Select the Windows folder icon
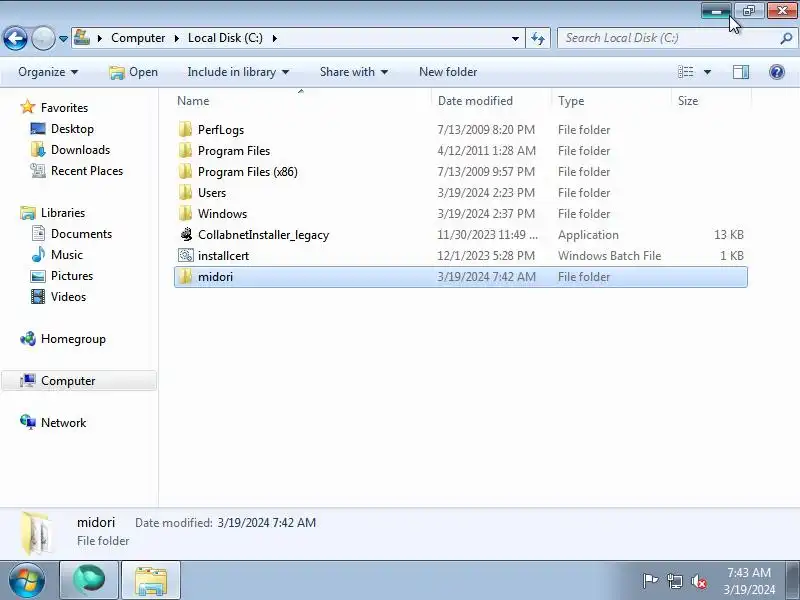This screenshot has height=600, width=800. point(186,213)
